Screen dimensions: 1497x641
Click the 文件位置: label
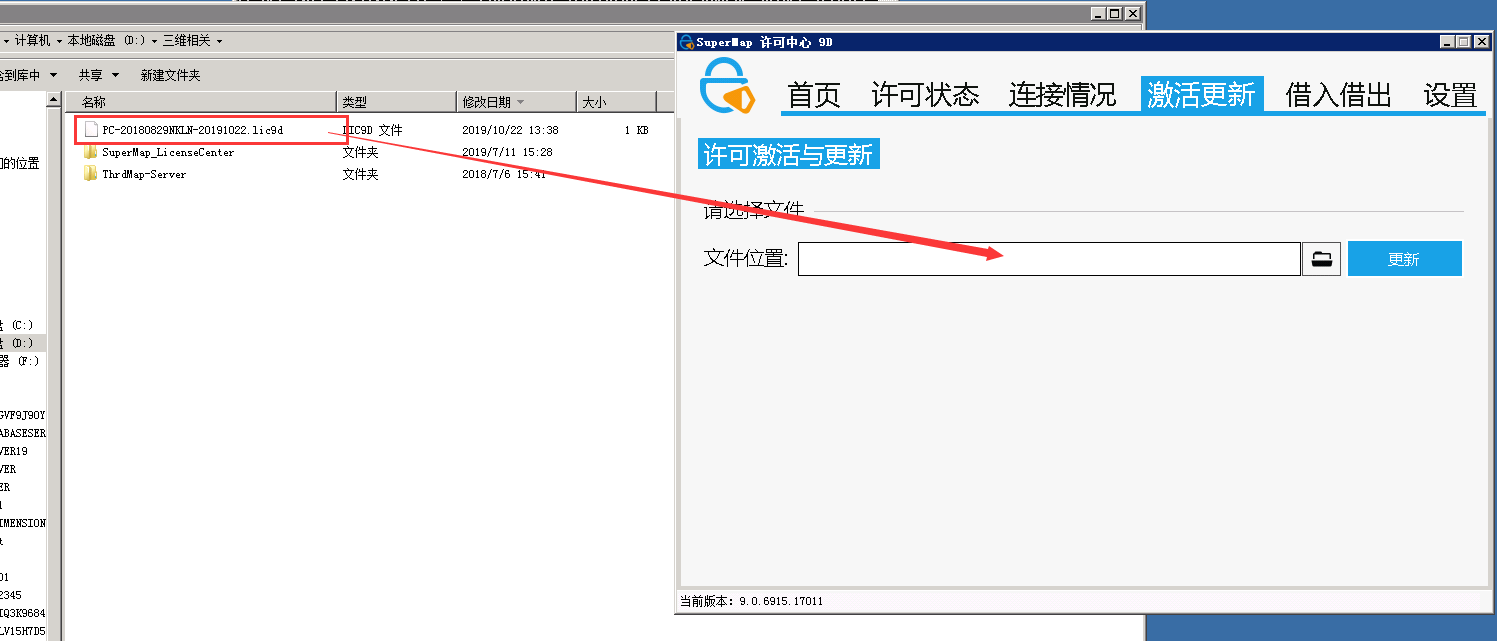pos(746,259)
